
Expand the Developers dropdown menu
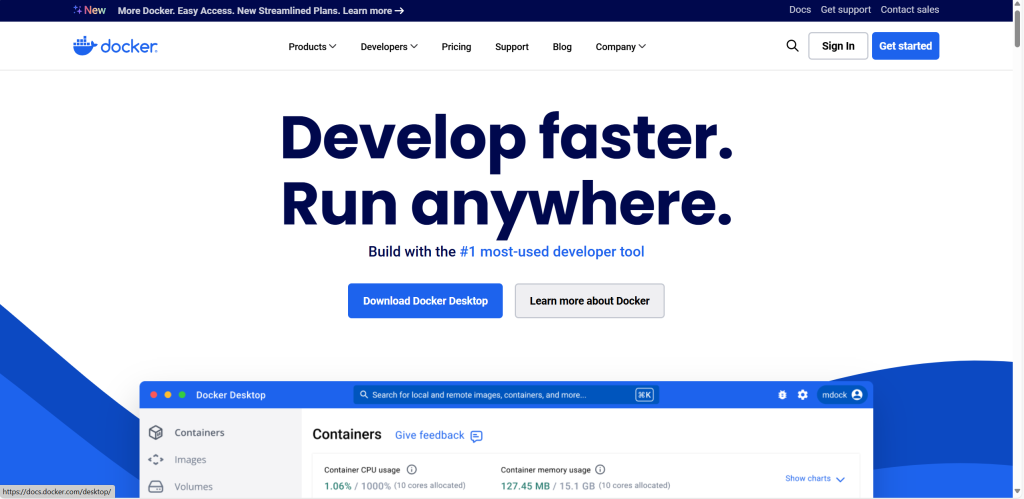click(x=389, y=47)
